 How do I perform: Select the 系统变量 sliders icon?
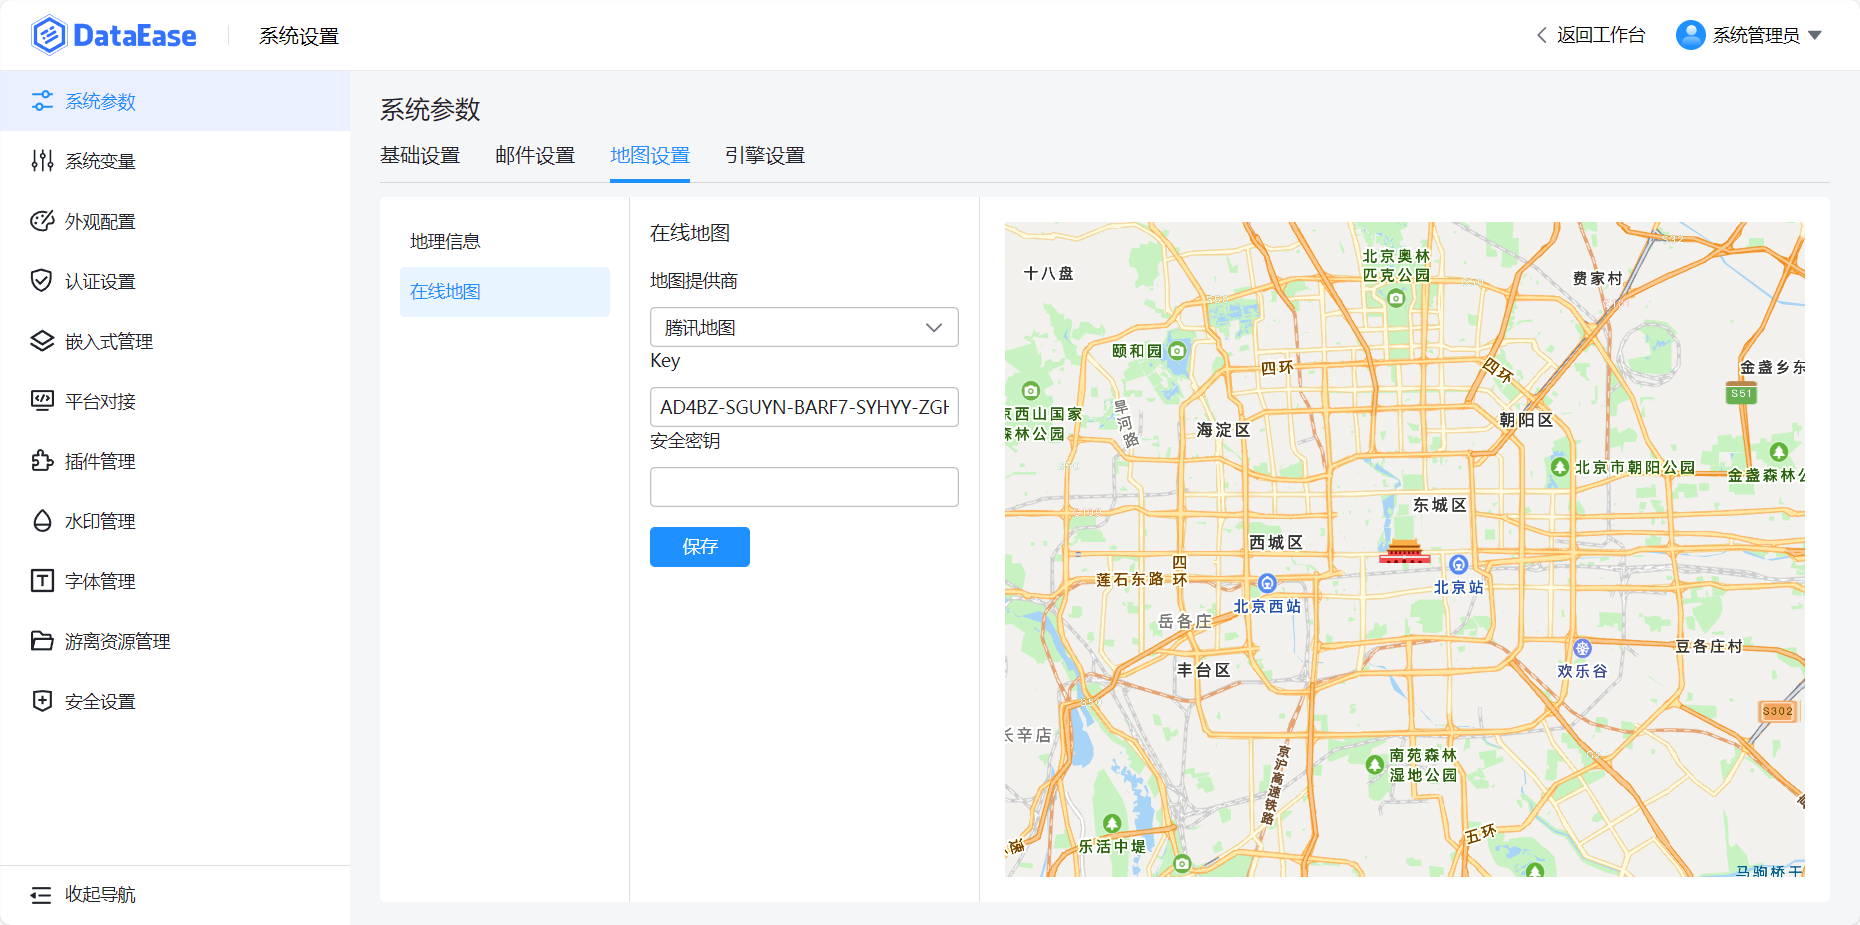(42, 161)
